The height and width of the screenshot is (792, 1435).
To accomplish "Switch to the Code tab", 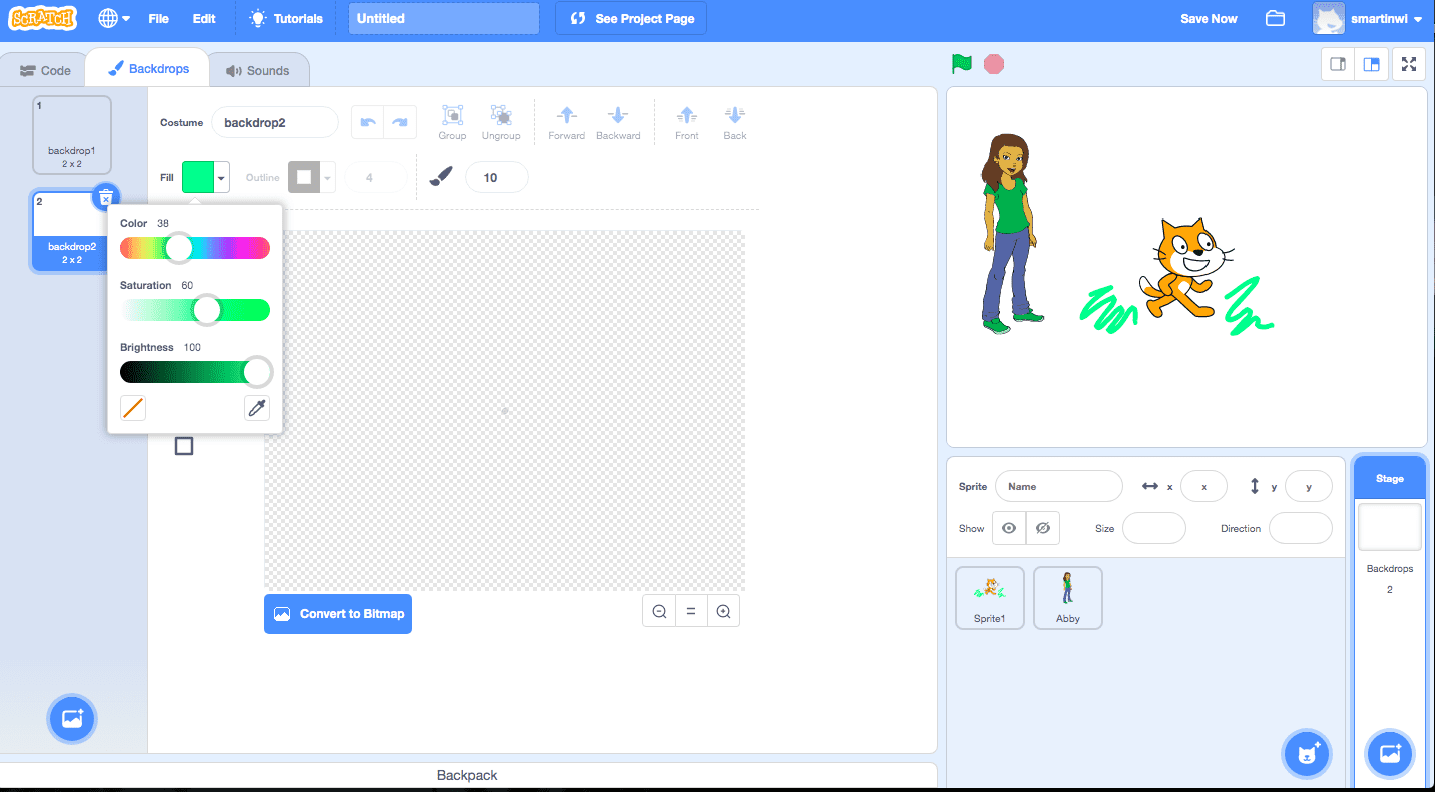I will point(45,70).
